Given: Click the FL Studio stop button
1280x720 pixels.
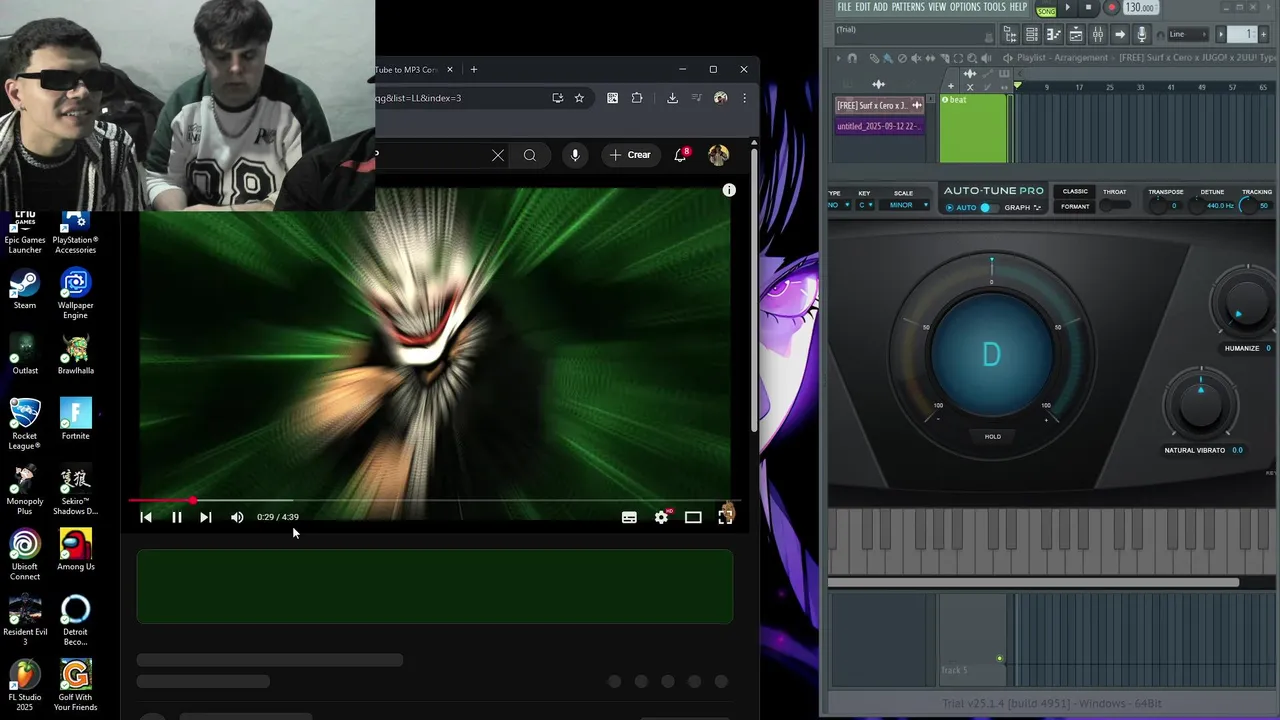Looking at the screenshot, I should [1089, 8].
